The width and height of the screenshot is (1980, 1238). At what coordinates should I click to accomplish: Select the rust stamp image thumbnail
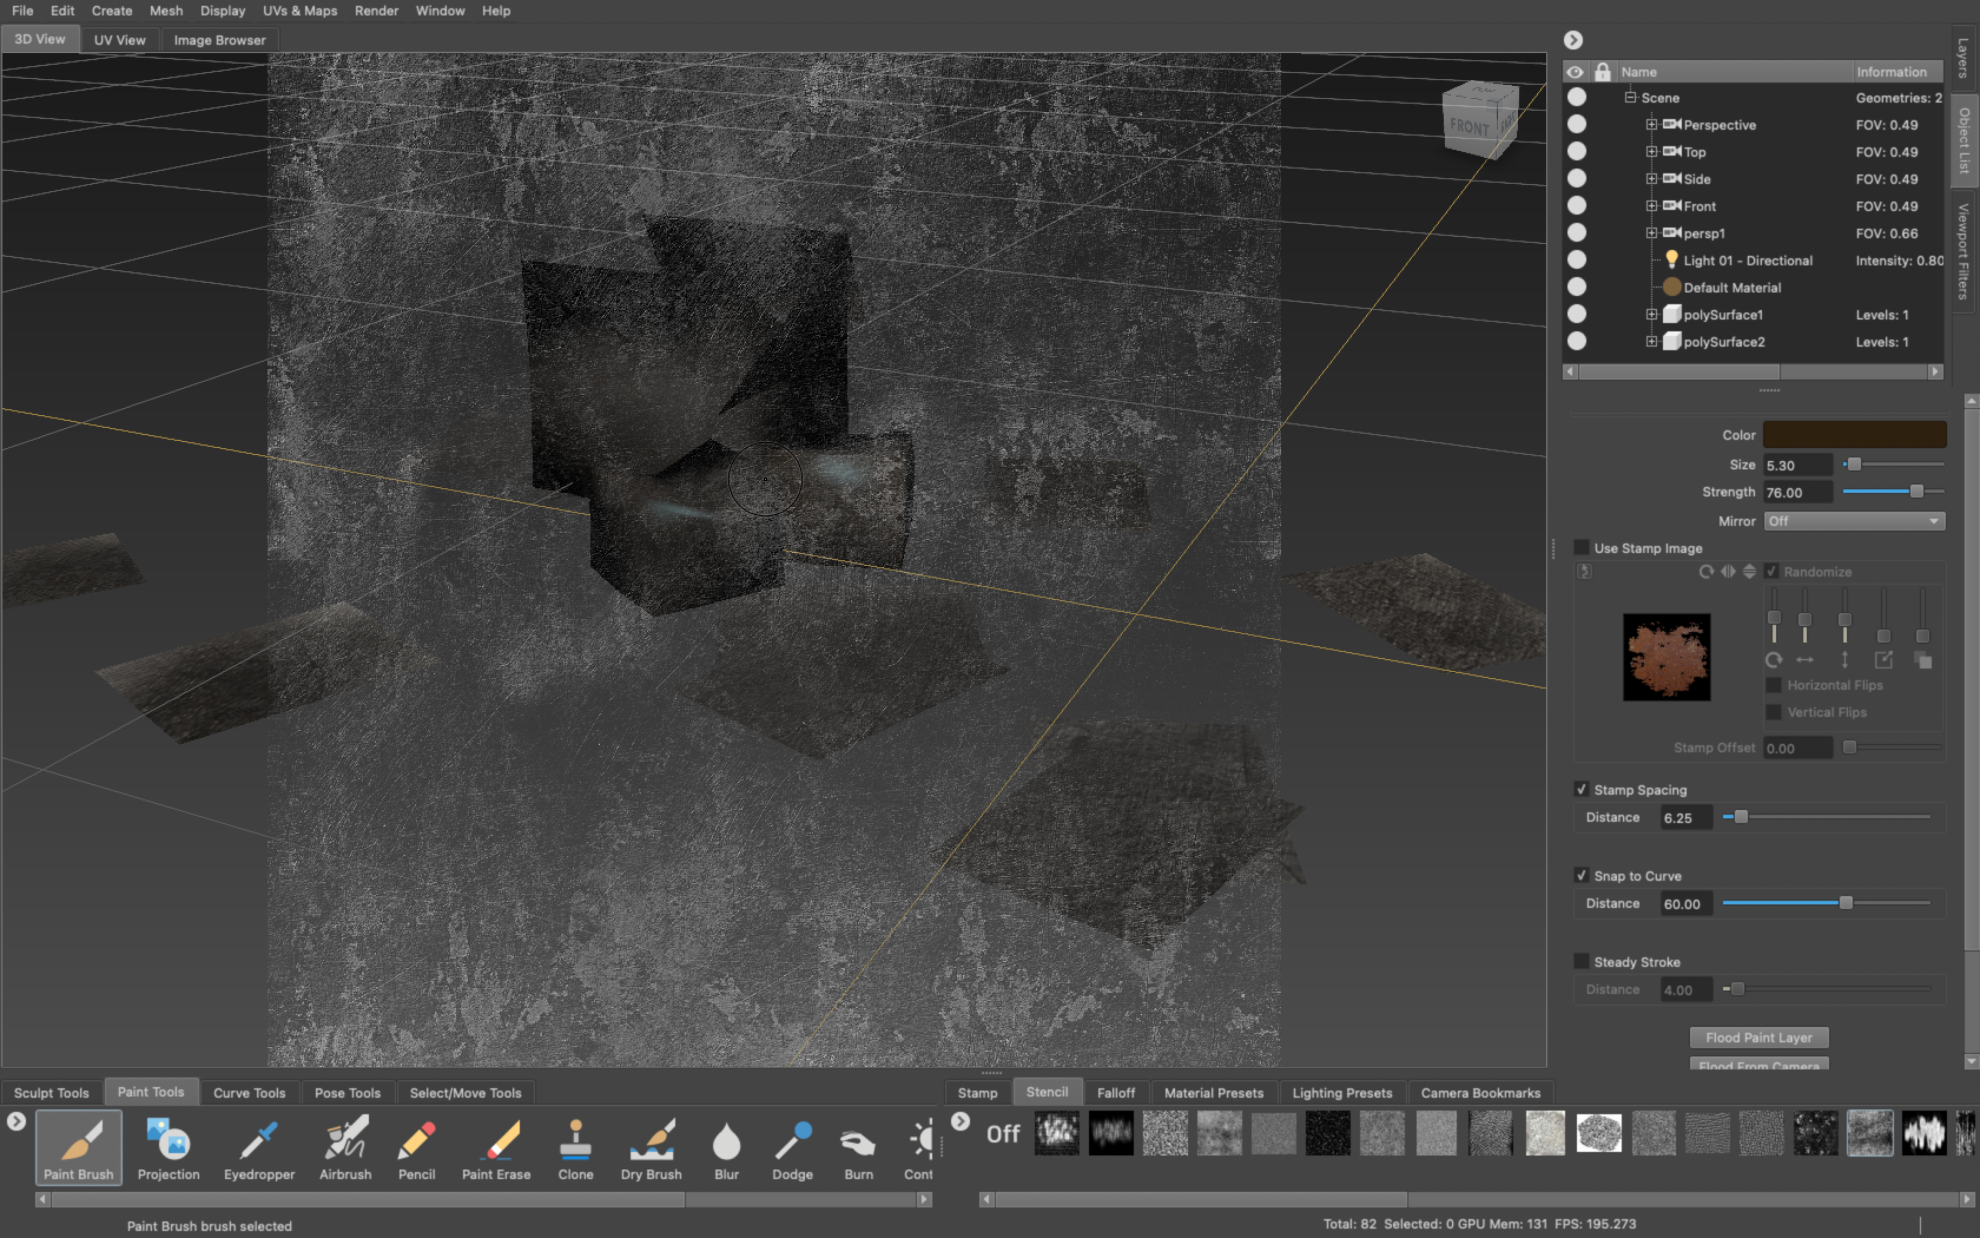pyautogui.click(x=1666, y=657)
